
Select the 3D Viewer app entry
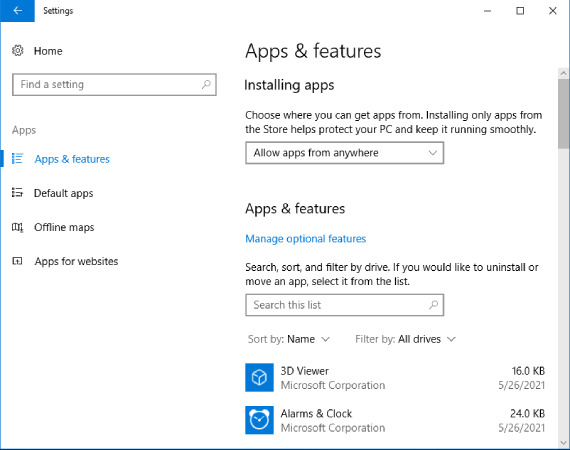click(395, 378)
